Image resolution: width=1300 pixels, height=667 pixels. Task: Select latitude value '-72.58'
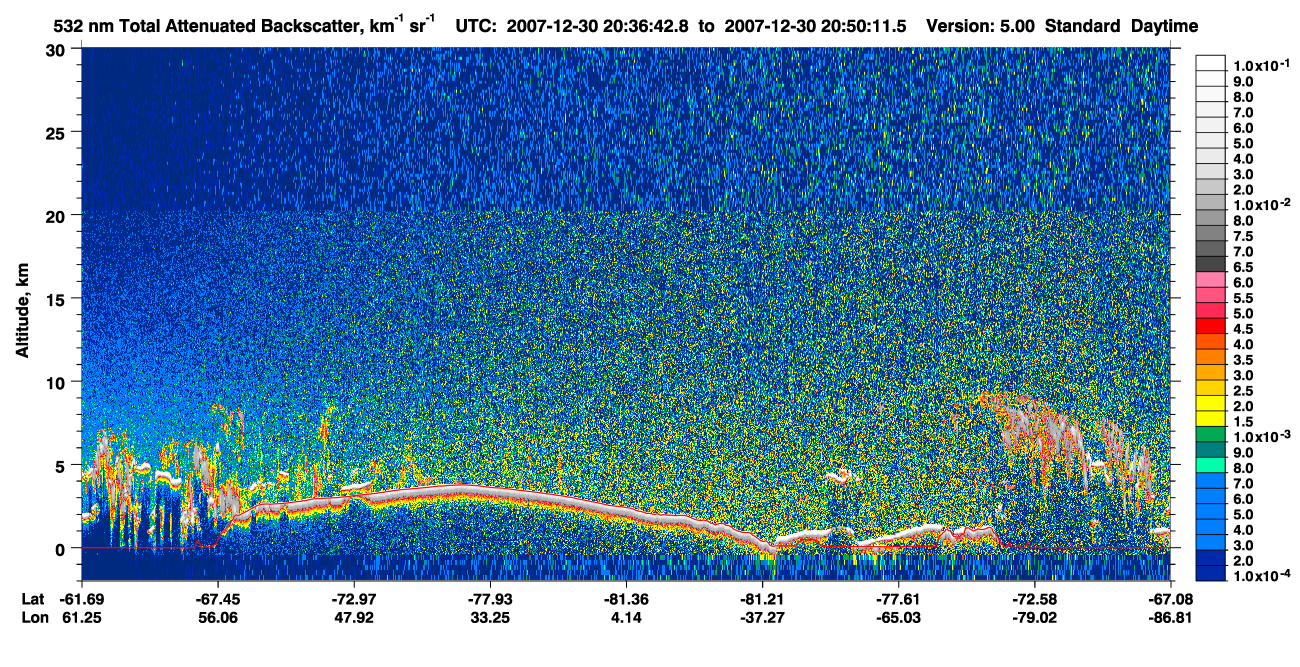(1033, 599)
